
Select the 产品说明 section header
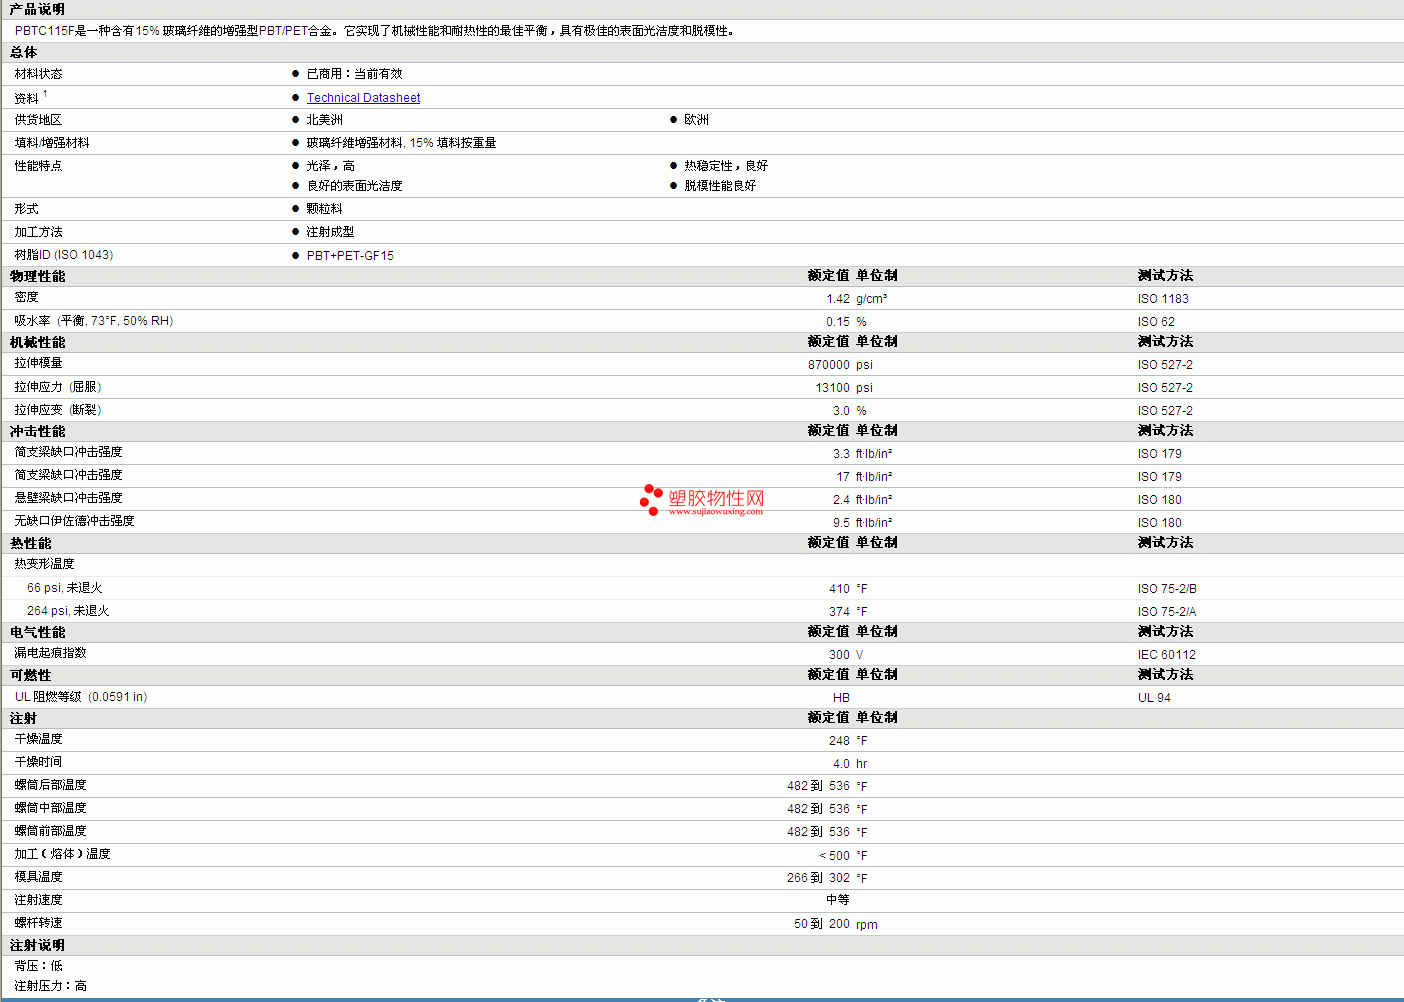point(37,9)
